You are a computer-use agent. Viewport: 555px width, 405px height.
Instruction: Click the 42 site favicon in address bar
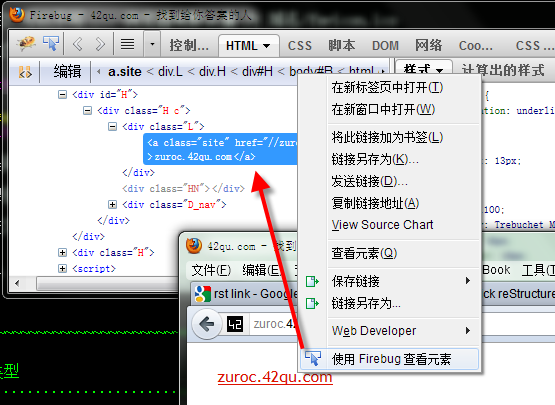[x=235, y=324]
